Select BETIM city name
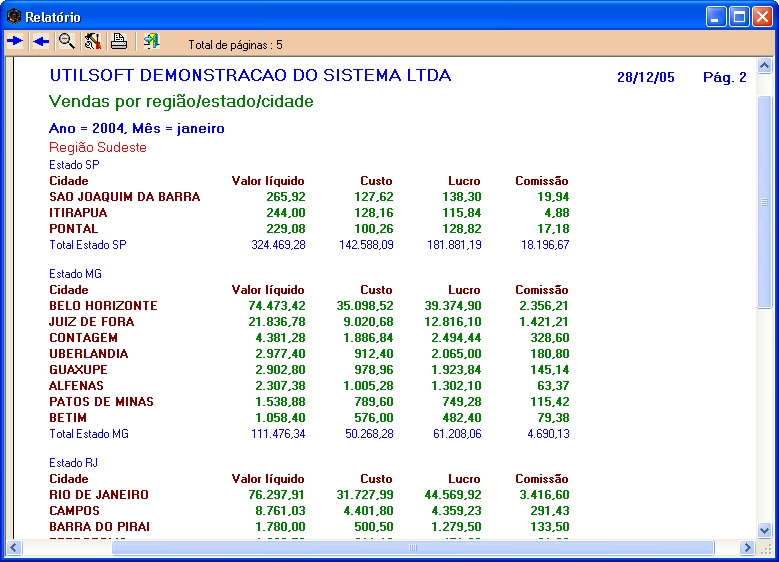The image size is (779, 562). (68, 418)
